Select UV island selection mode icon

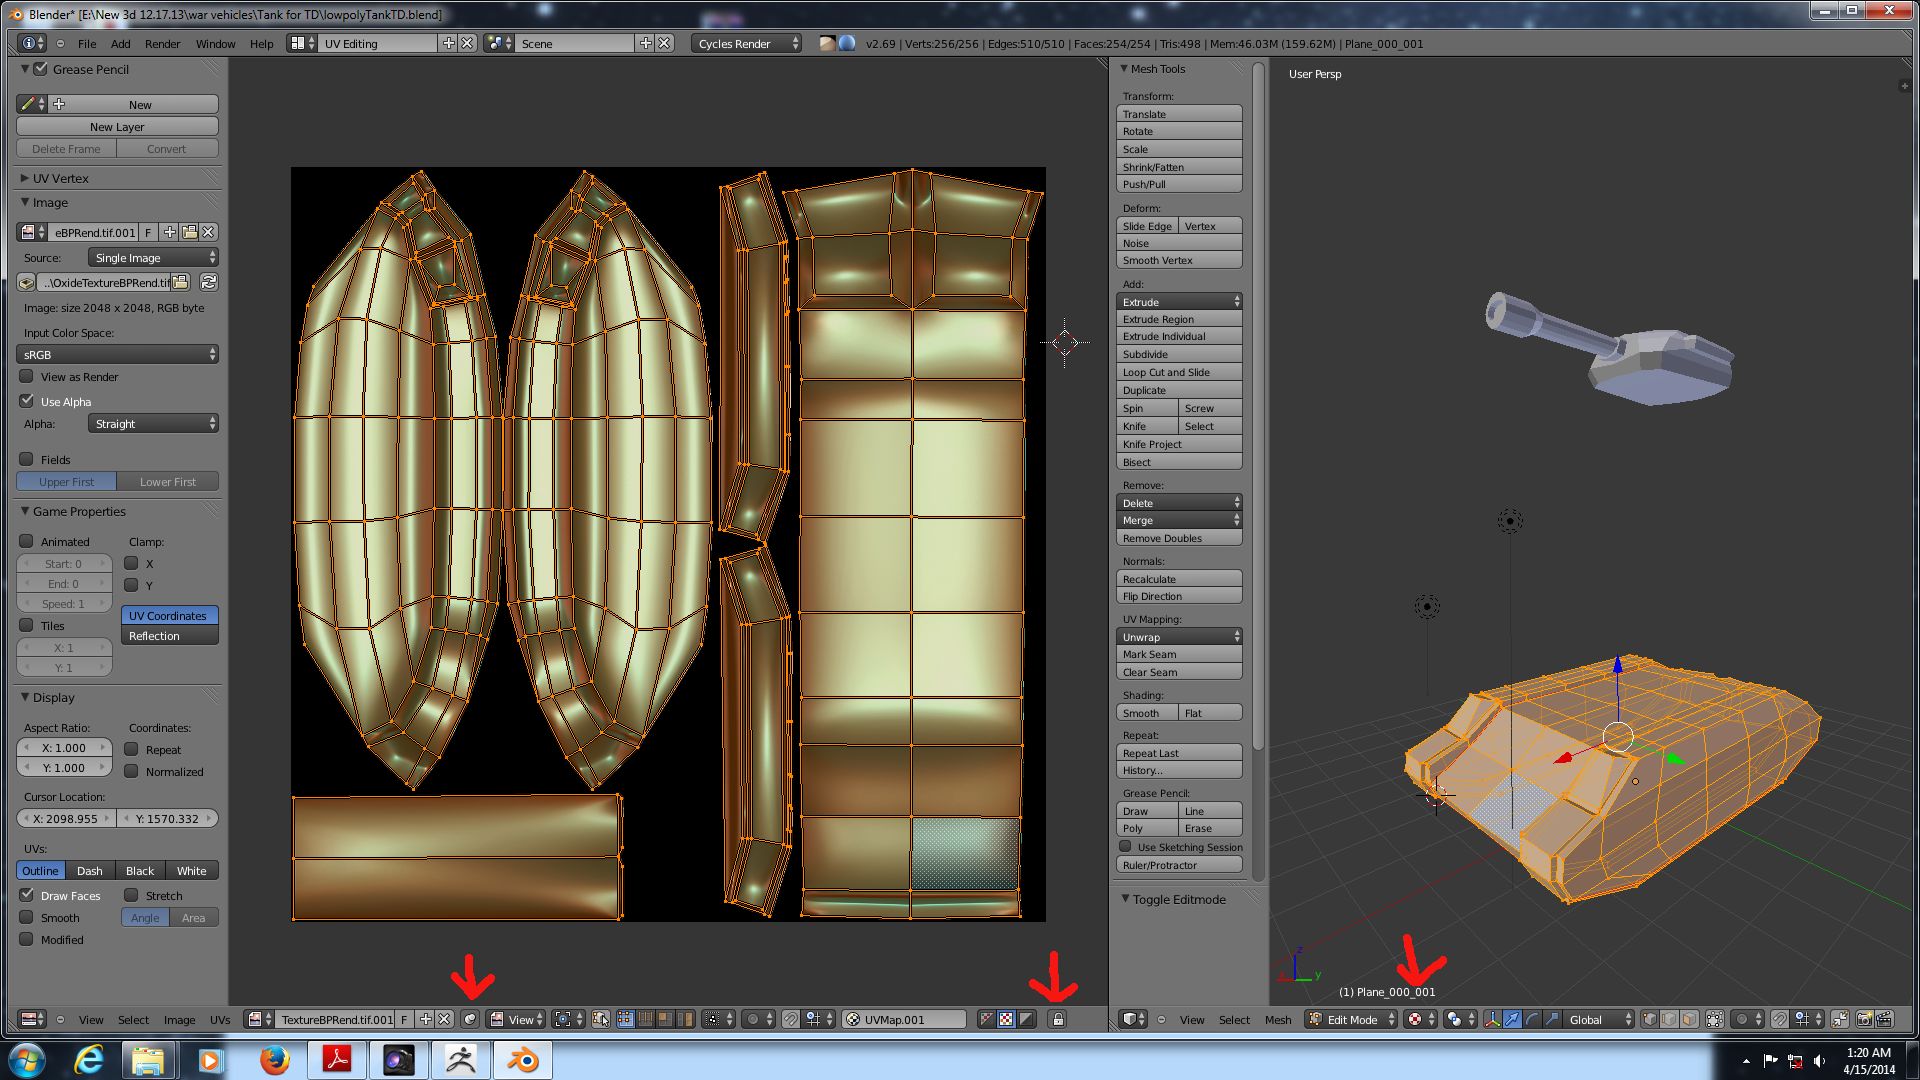point(685,1019)
